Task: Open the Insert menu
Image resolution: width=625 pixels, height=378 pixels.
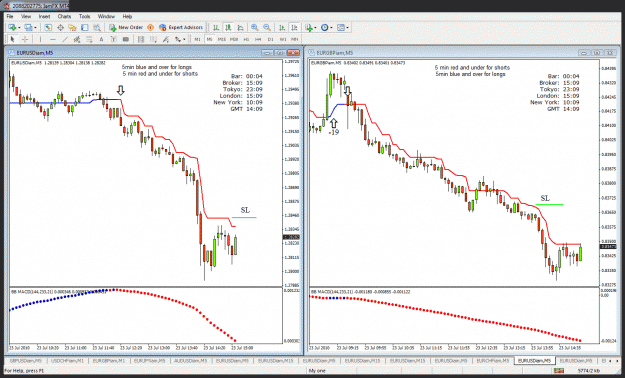Action: (x=44, y=16)
